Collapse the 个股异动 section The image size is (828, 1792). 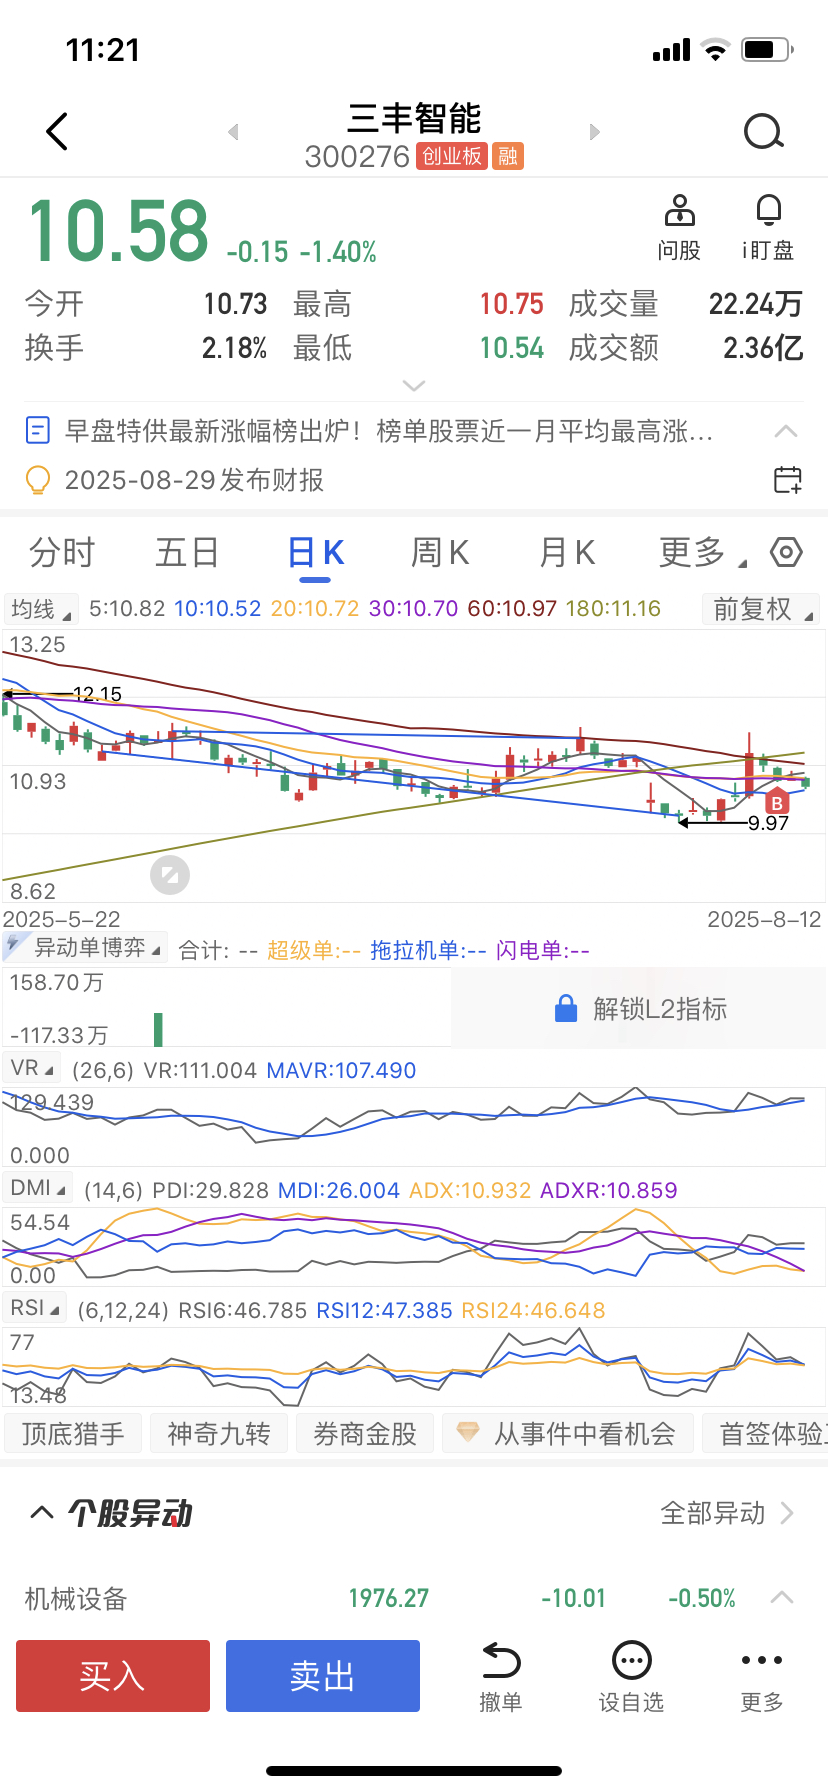point(42,1512)
